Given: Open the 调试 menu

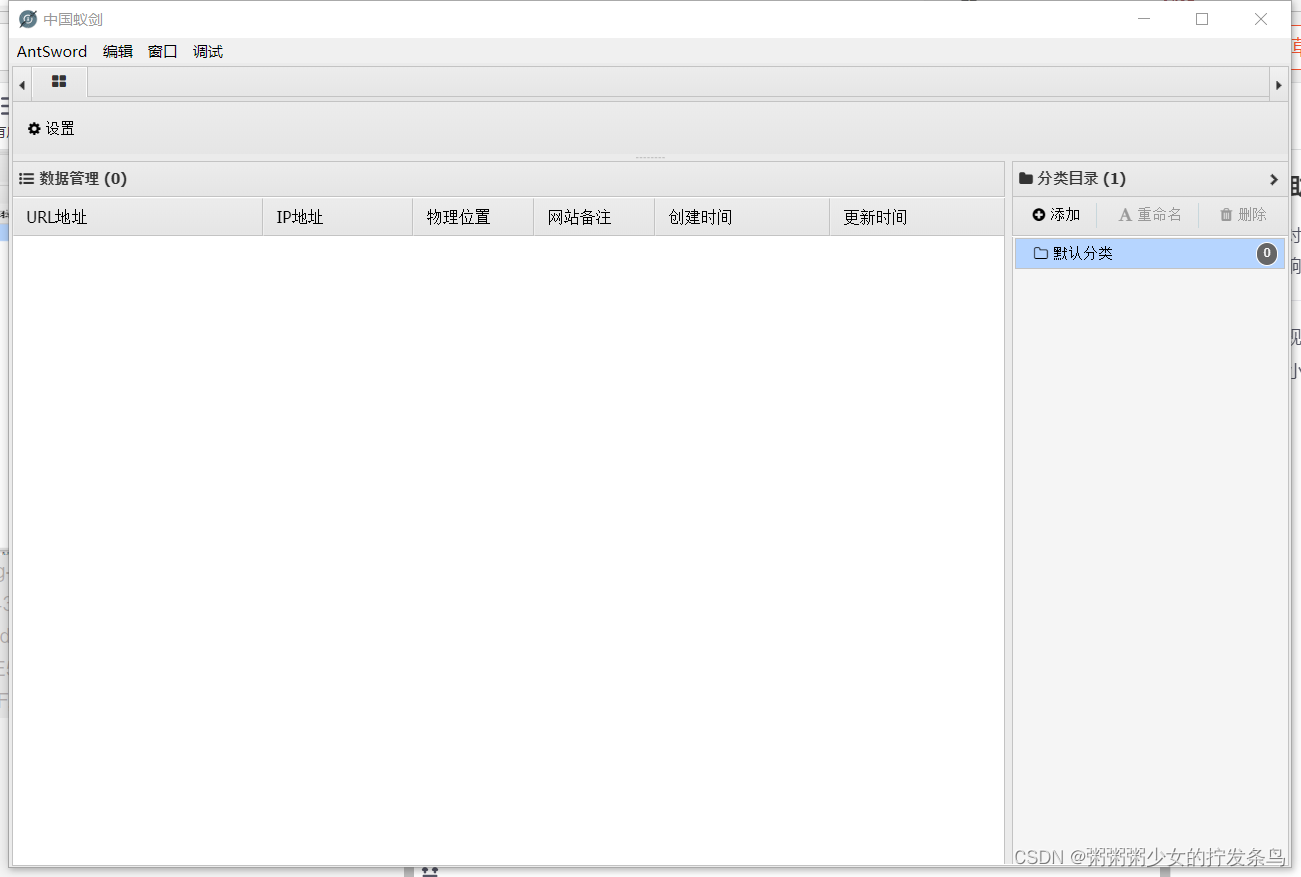Looking at the screenshot, I should [x=208, y=52].
